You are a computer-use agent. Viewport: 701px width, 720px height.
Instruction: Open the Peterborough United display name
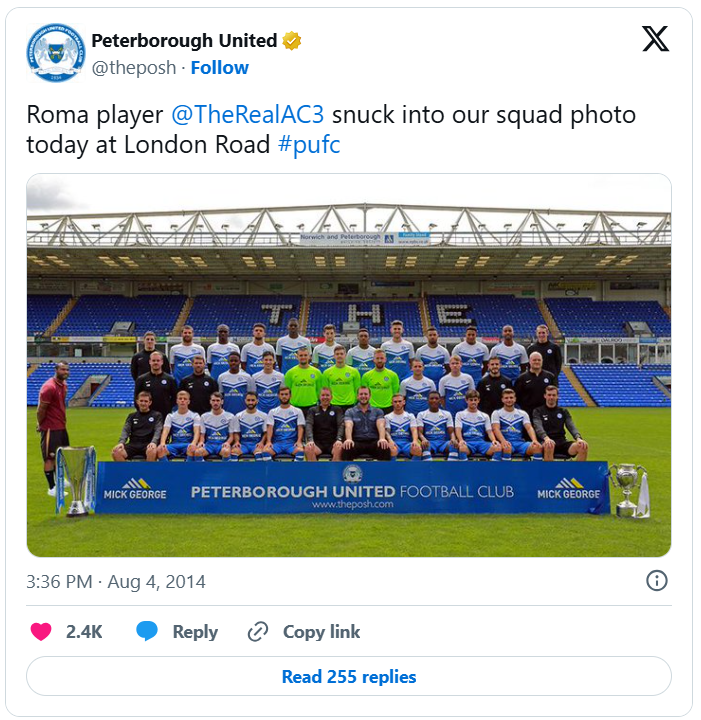(x=184, y=41)
